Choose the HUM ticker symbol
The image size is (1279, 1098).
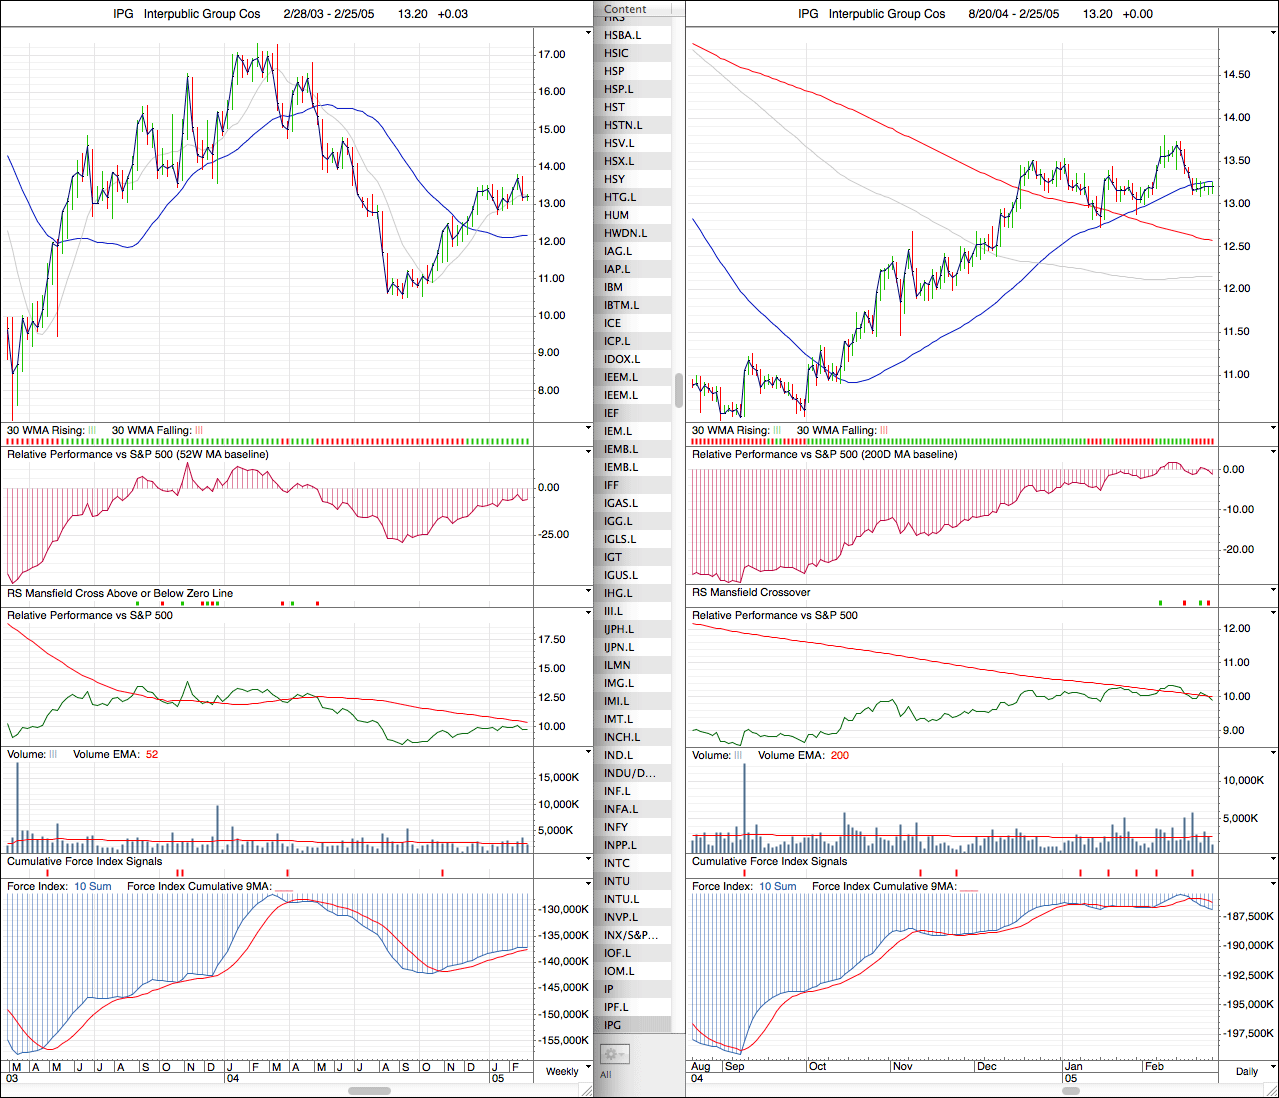coord(616,215)
